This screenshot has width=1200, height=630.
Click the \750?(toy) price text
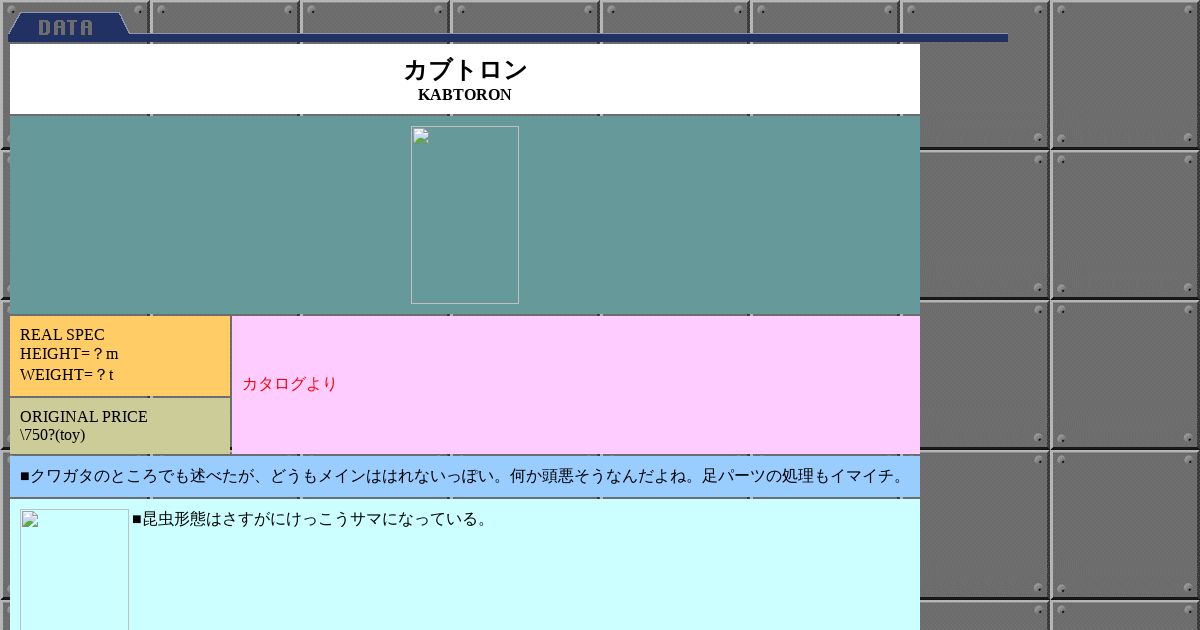point(53,435)
